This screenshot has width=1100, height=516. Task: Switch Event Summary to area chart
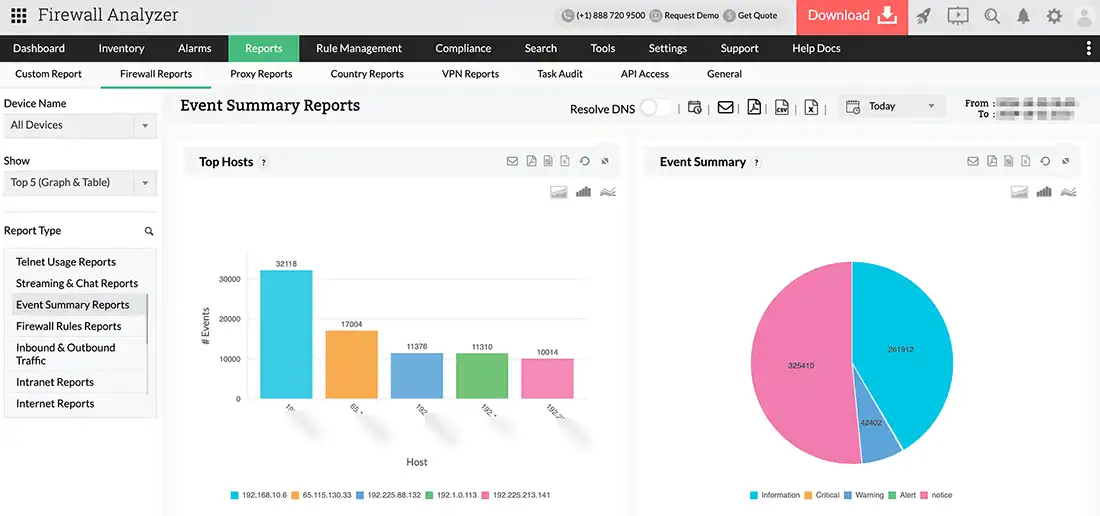pos(1019,192)
